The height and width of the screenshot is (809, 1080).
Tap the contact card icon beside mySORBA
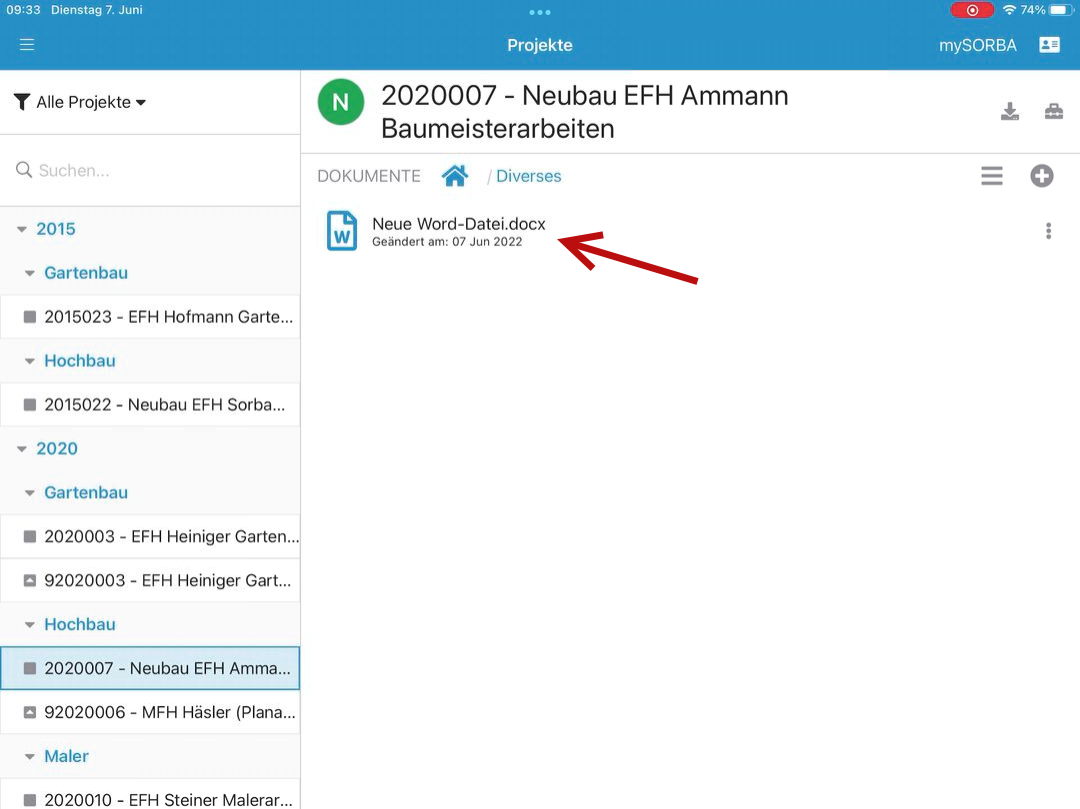tap(1049, 45)
